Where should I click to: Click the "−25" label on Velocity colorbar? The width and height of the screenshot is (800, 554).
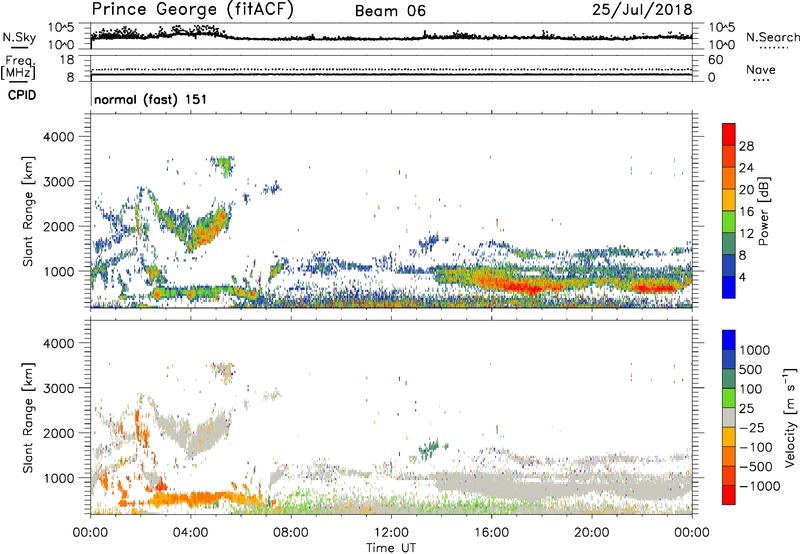(752, 428)
